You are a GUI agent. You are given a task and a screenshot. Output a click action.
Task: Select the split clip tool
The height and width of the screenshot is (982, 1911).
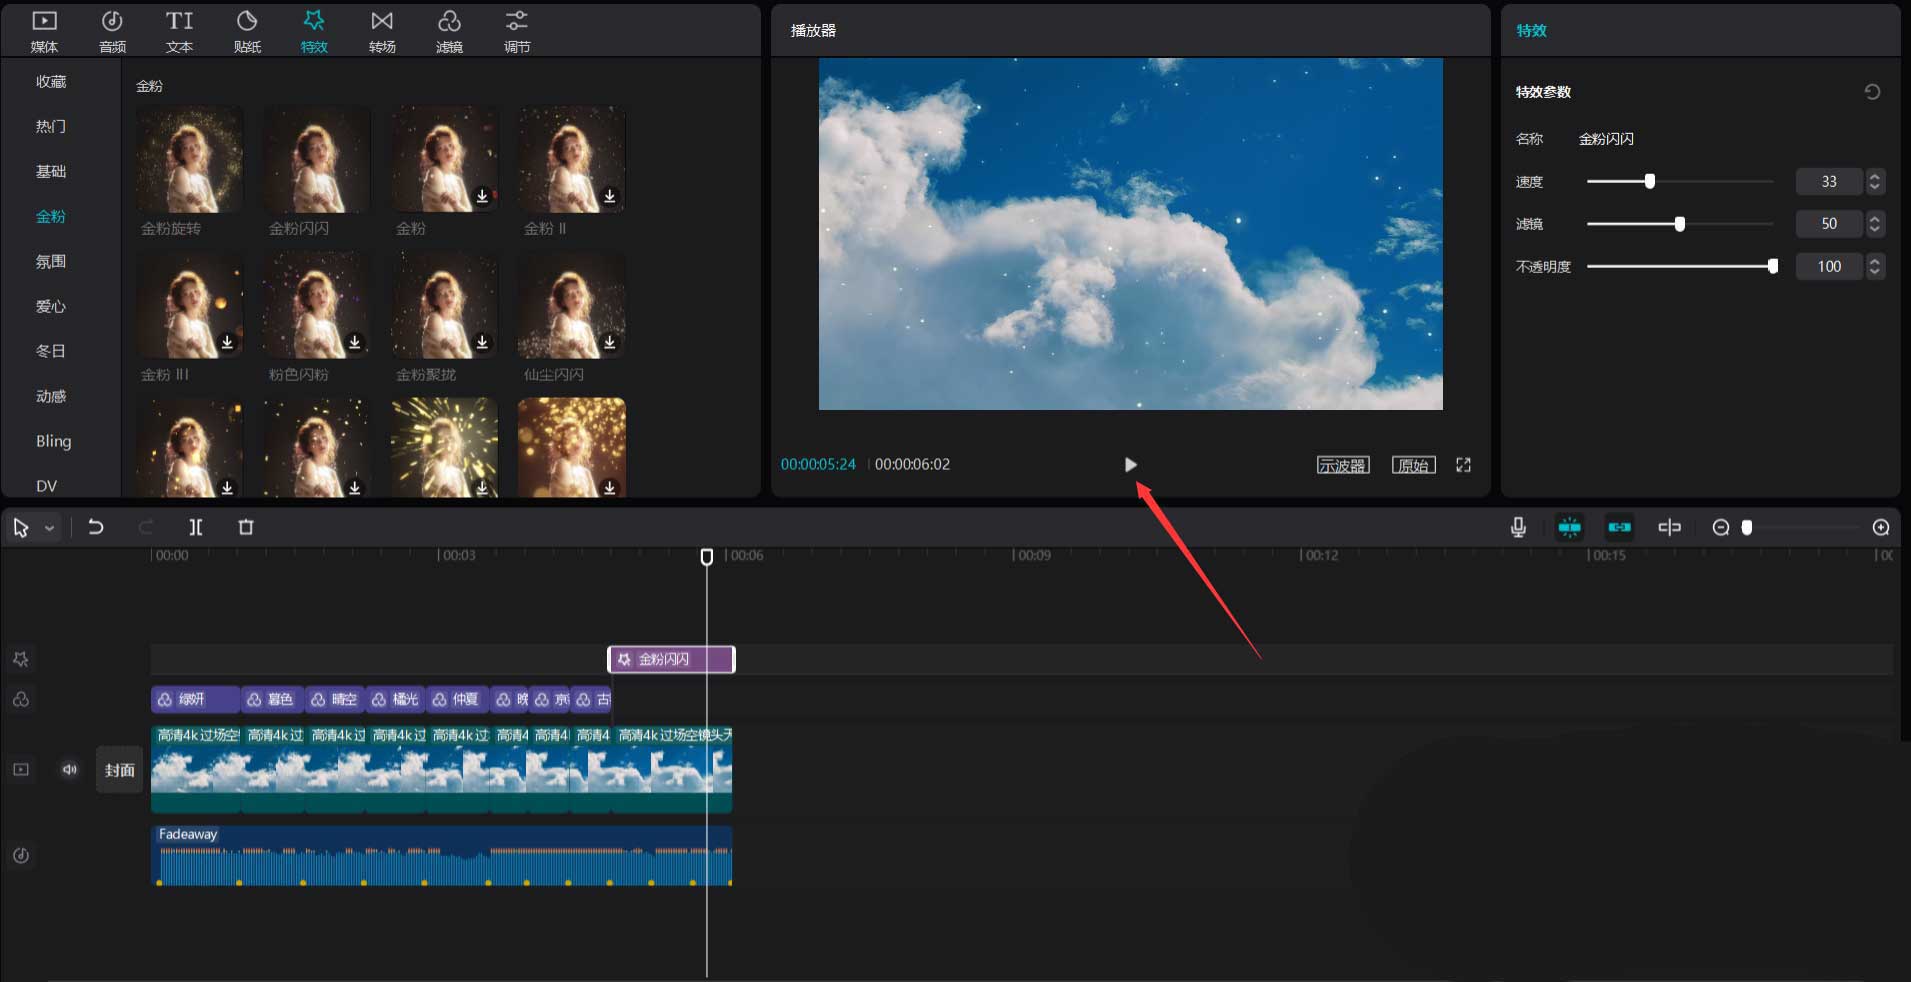coord(196,527)
